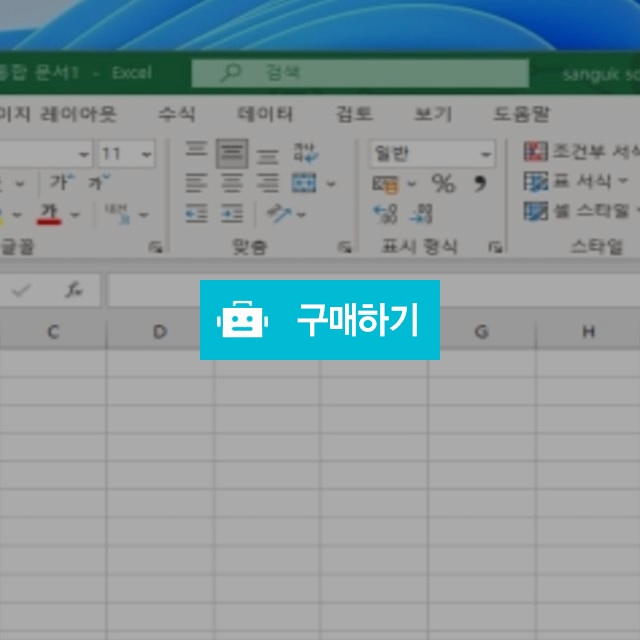Screen dimensions: 640x640
Task: Click the fill color dropdown arrow
Action: [17, 215]
